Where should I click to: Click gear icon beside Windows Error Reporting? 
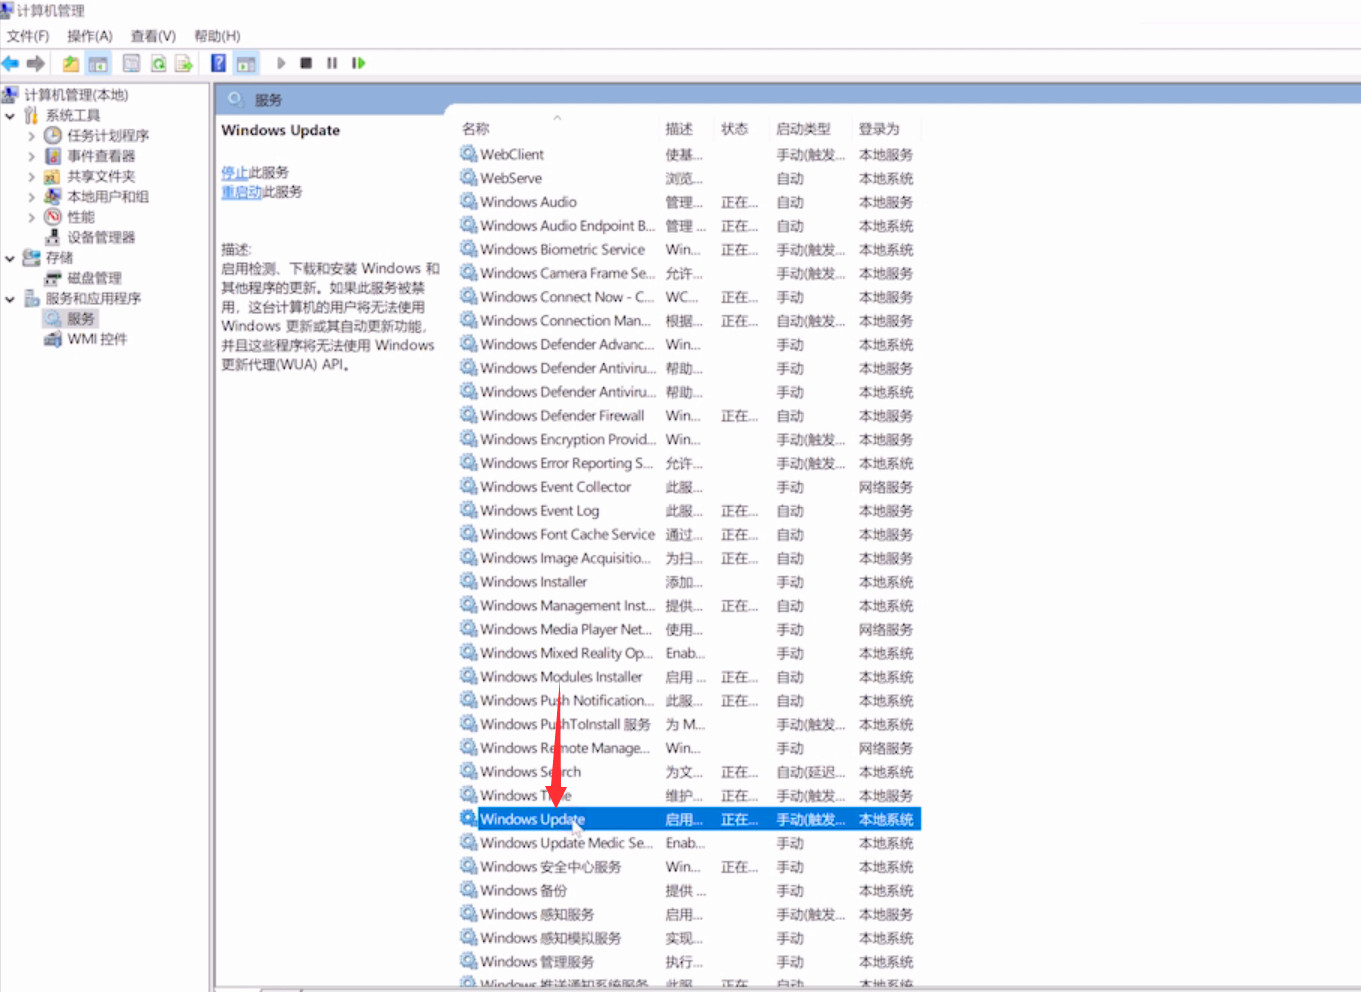(468, 462)
